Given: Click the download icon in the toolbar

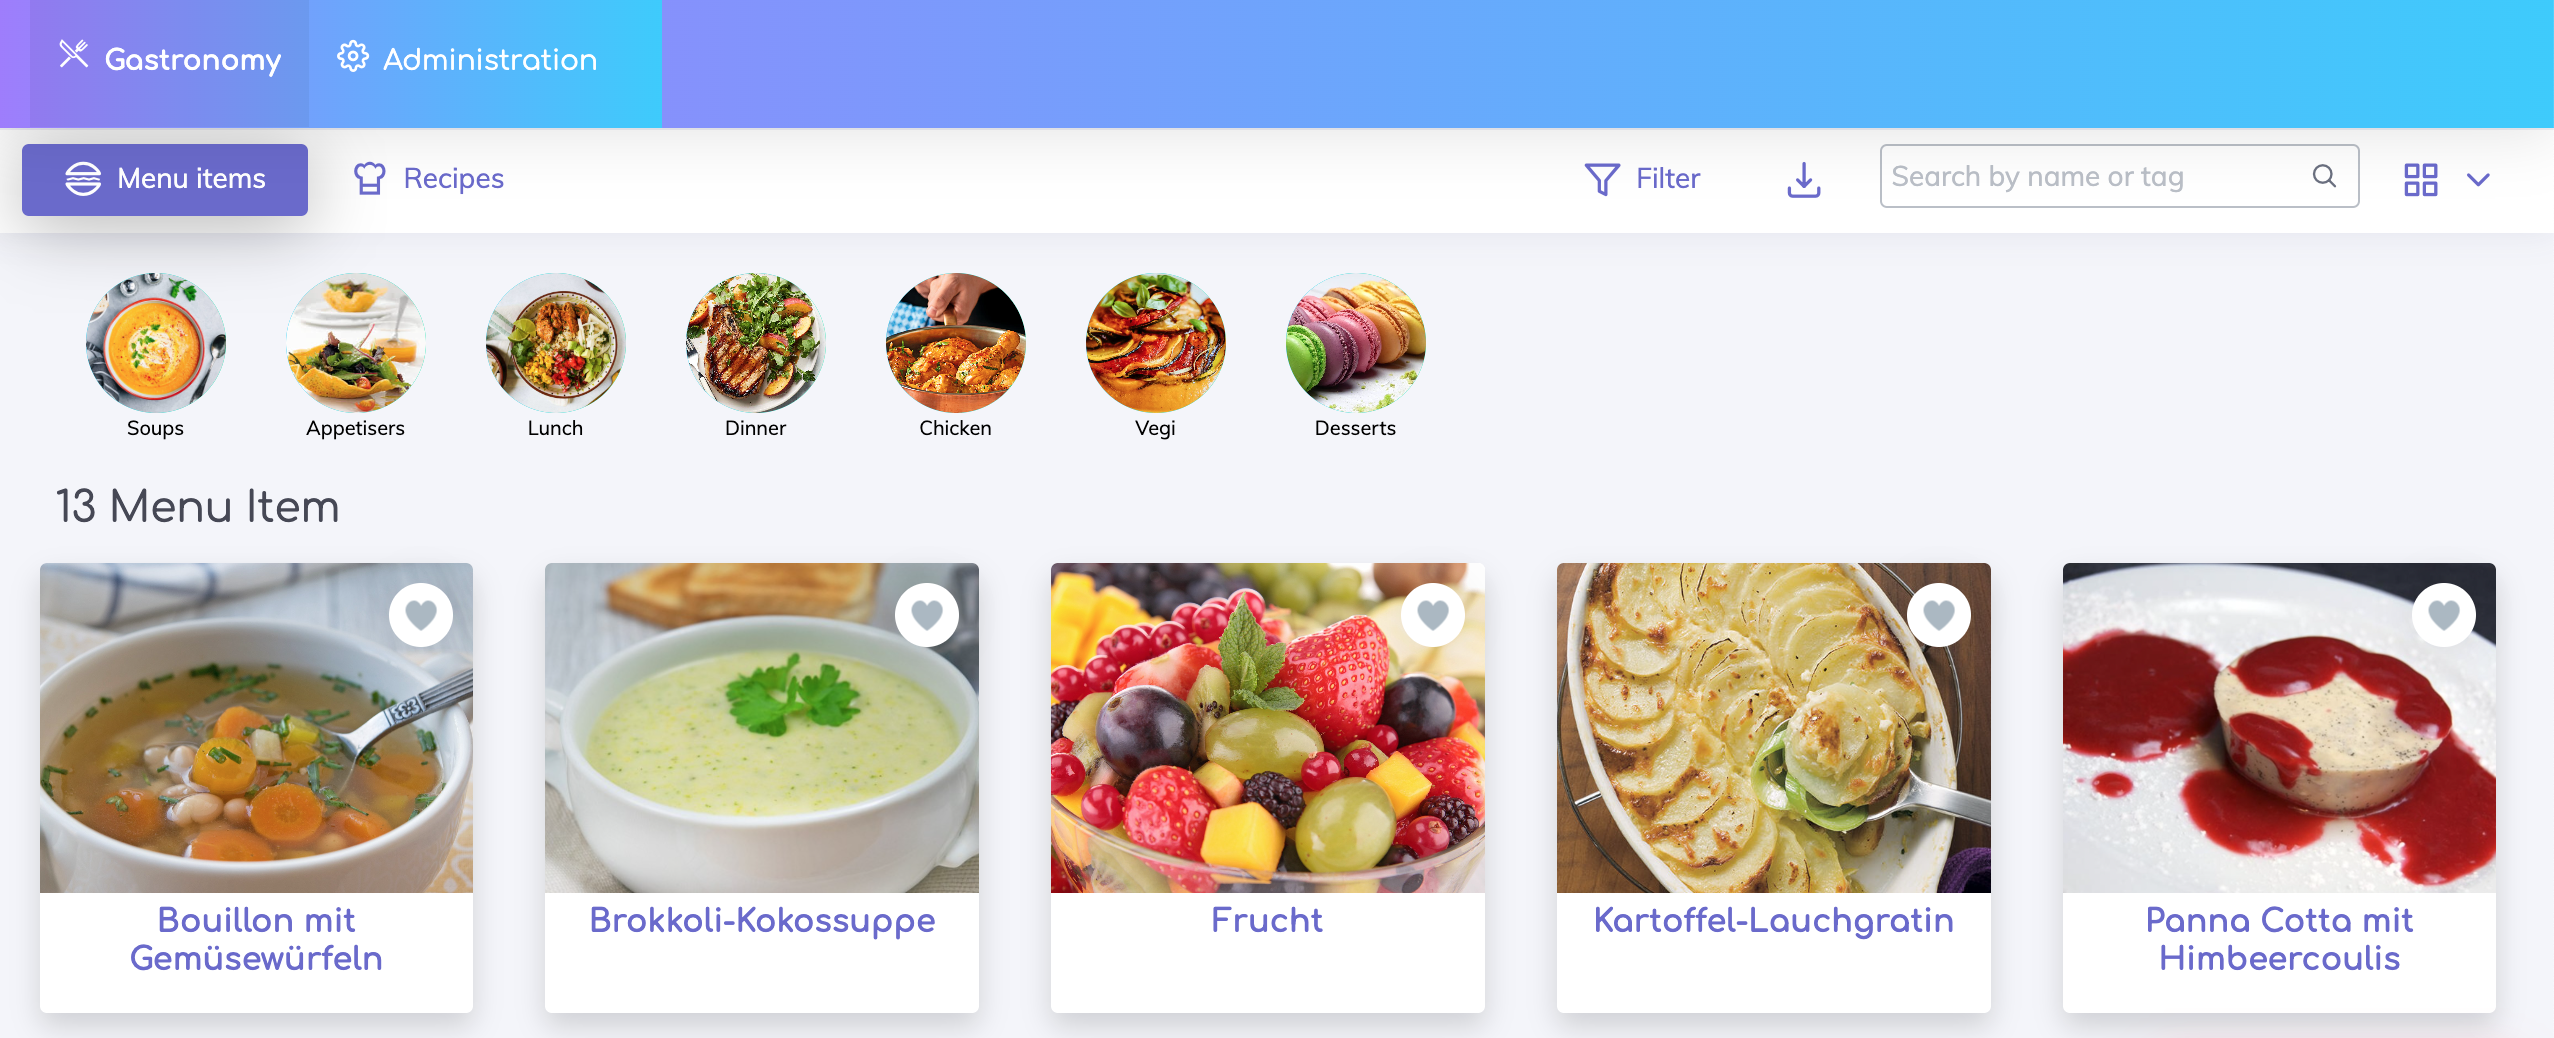Looking at the screenshot, I should 1803,180.
